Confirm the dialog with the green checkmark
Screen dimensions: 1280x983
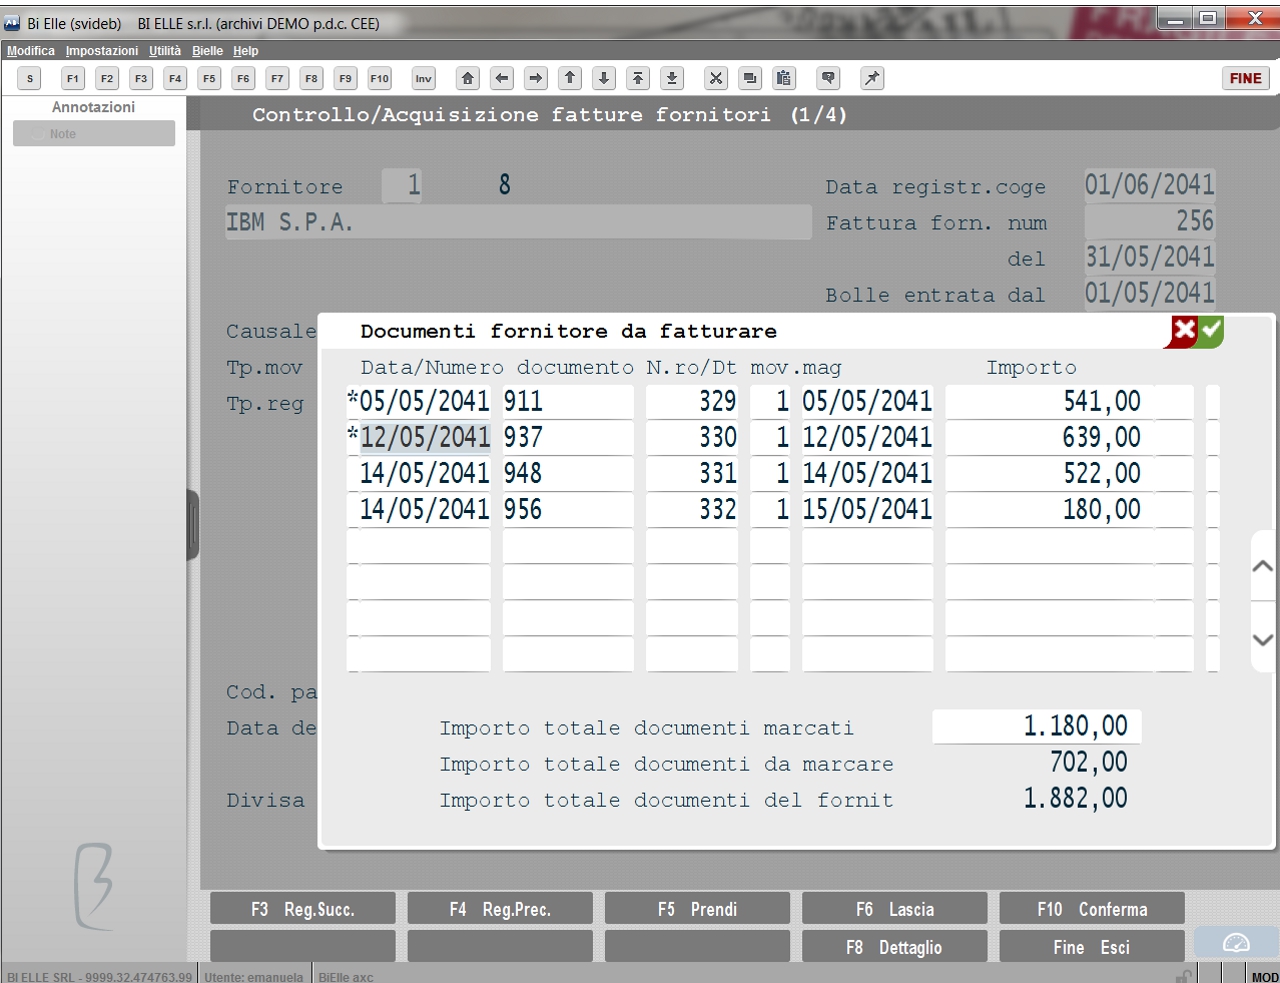click(x=1211, y=331)
